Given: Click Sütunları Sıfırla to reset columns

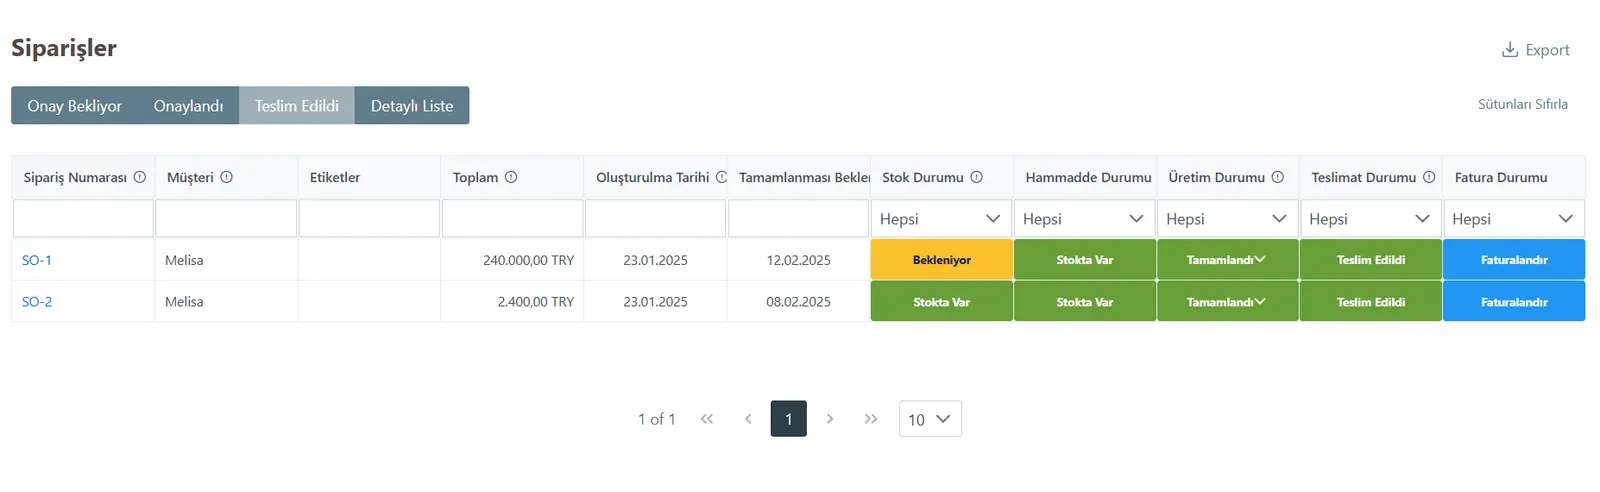Looking at the screenshot, I should point(1523,104).
